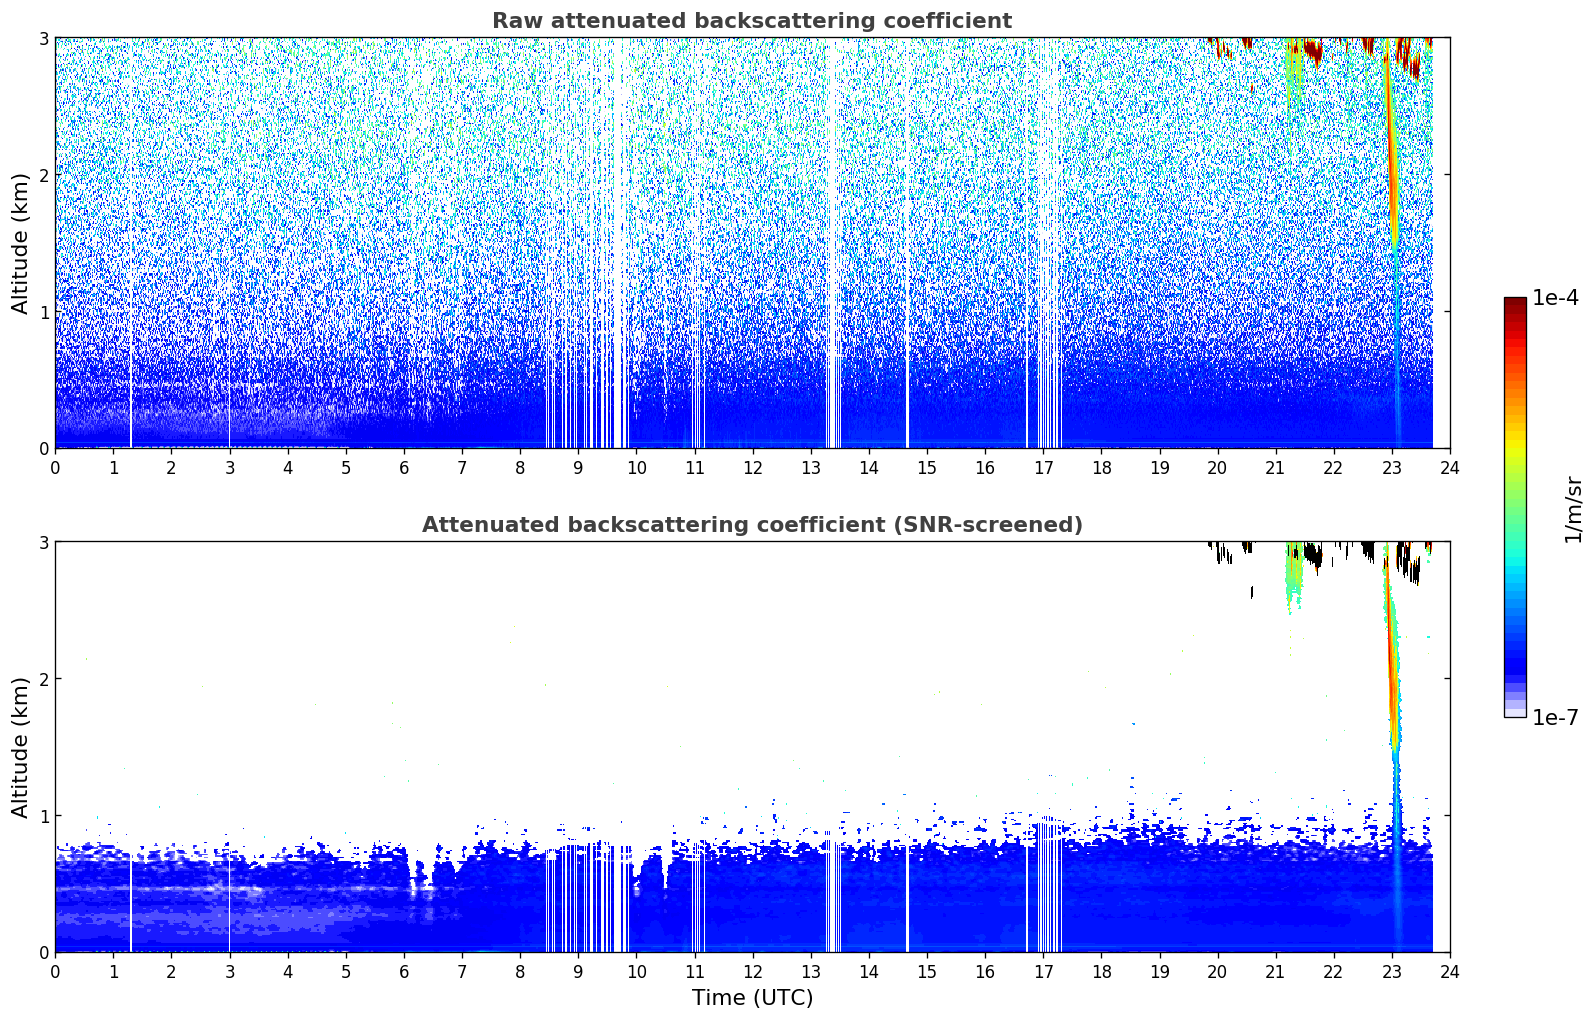Click the 1/m/sr colorbar unit label

pos(1573,508)
